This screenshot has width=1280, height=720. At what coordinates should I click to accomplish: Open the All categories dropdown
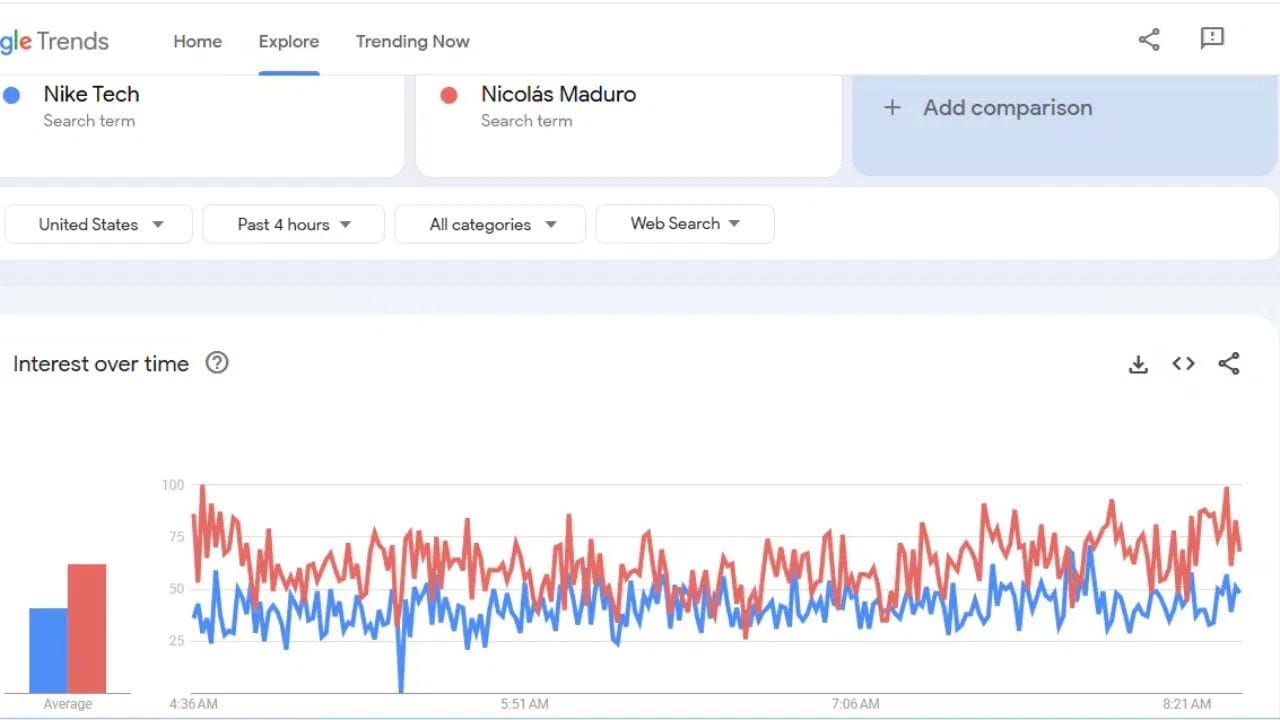point(490,224)
